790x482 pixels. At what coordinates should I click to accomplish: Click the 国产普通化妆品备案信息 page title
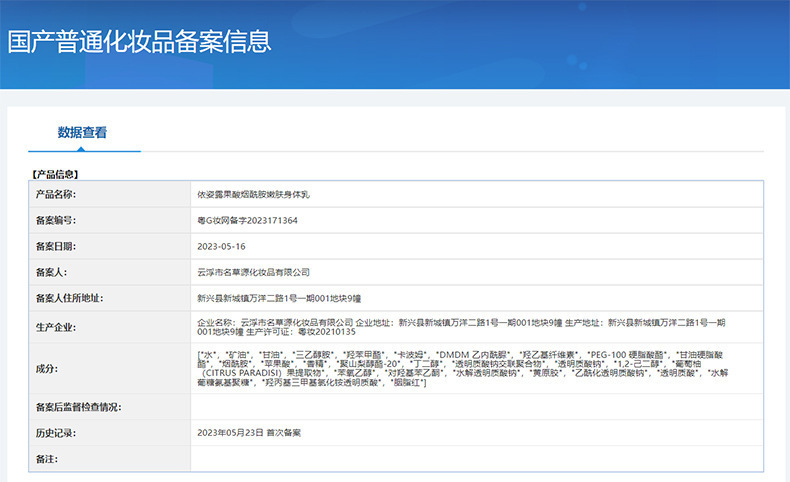click(139, 42)
